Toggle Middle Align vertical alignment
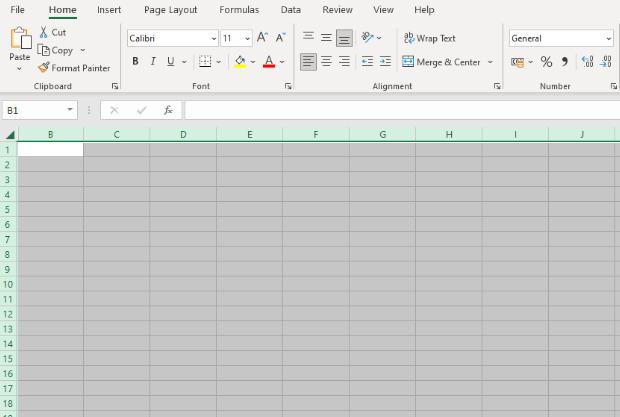 pyautogui.click(x=326, y=38)
